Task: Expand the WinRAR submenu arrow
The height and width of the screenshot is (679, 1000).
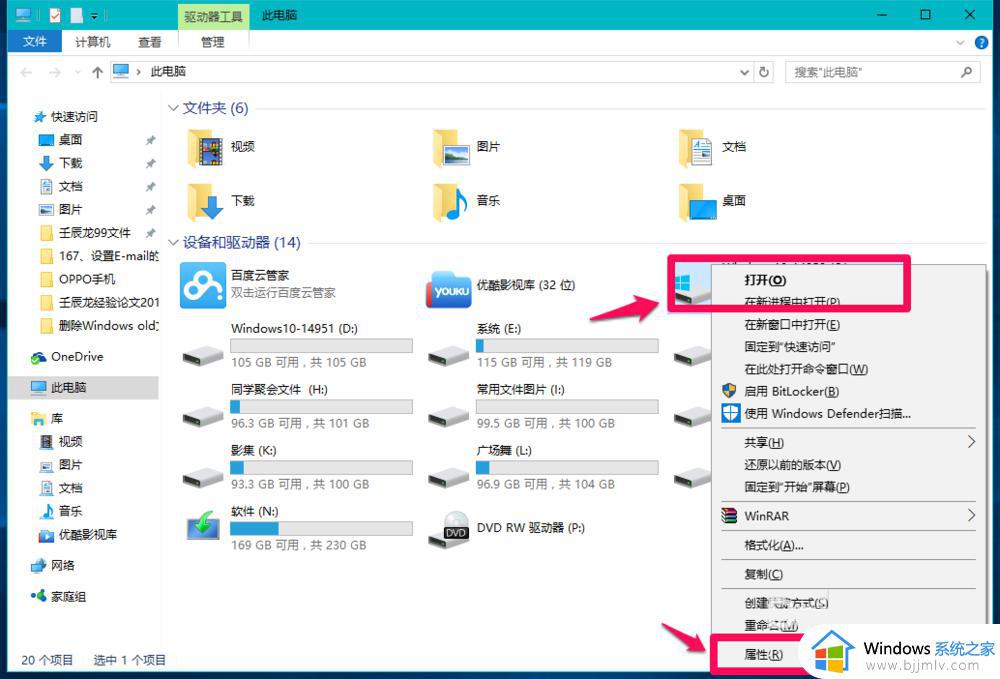Action: (971, 515)
